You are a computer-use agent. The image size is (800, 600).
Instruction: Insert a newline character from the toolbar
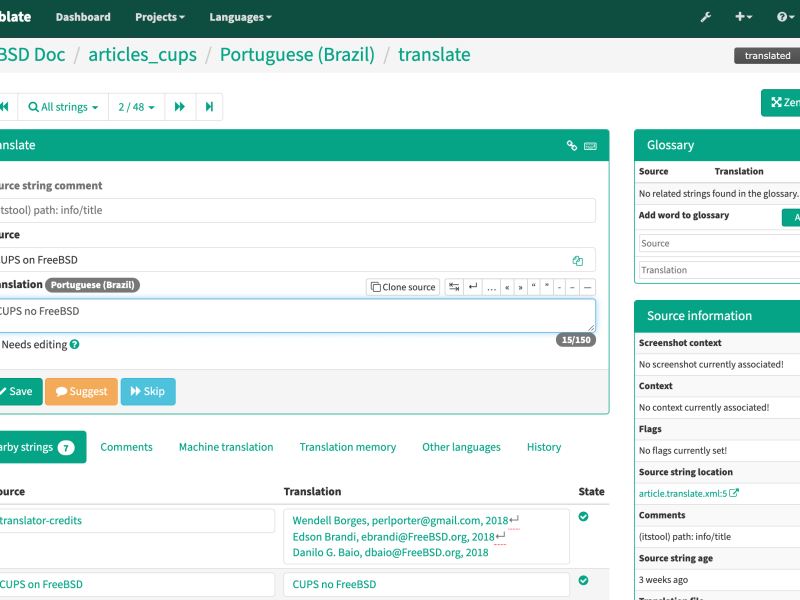[x=473, y=287]
